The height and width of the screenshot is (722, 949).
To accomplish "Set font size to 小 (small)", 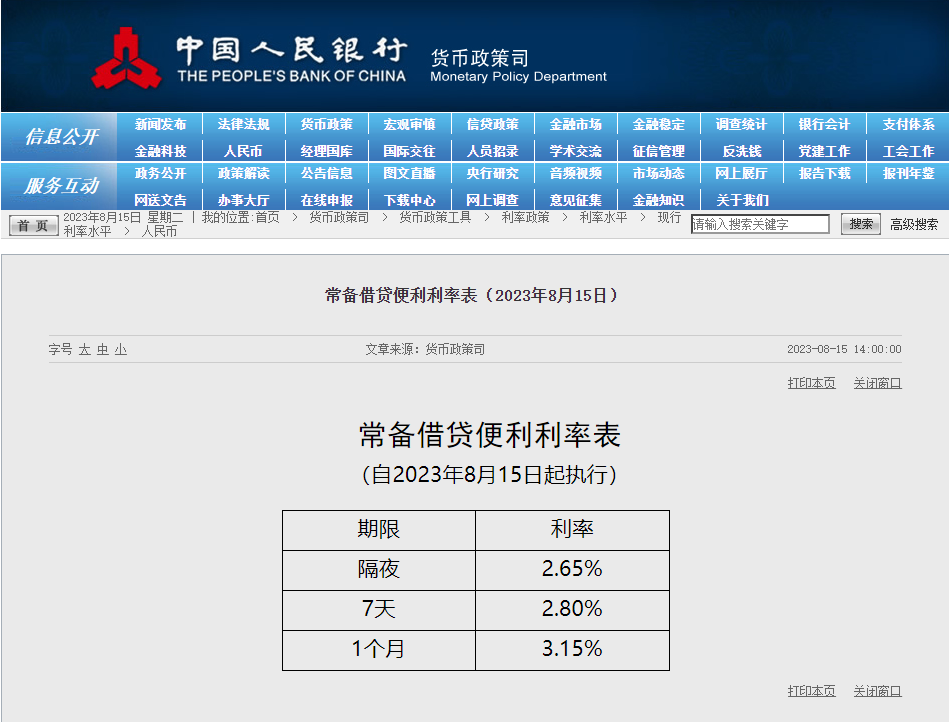I will click(120, 350).
